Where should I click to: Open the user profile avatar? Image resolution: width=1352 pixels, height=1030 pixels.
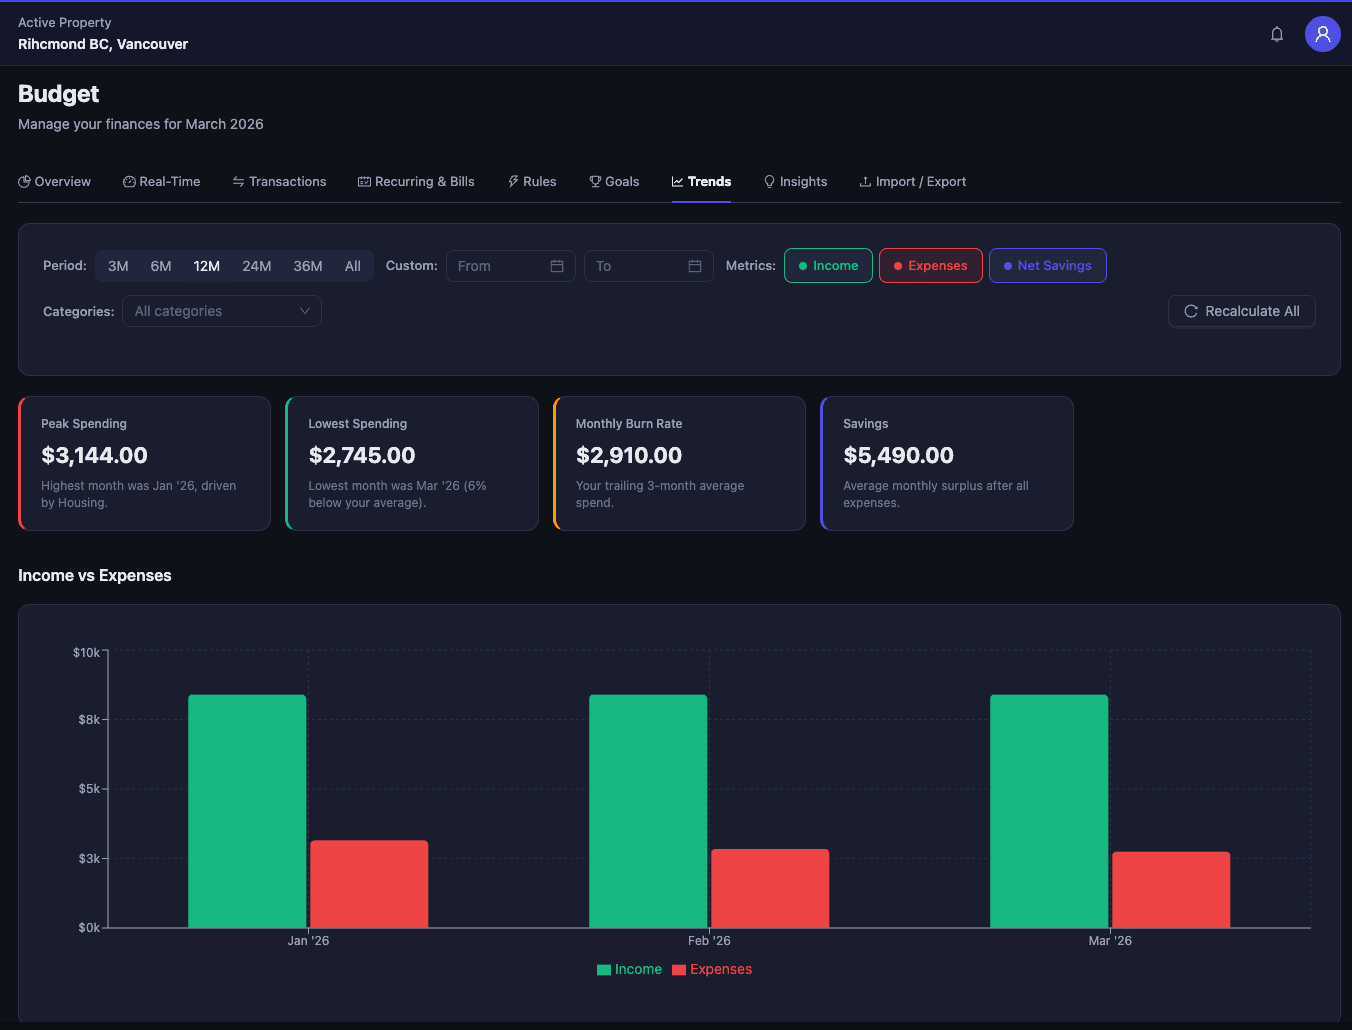click(x=1322, y=34)
